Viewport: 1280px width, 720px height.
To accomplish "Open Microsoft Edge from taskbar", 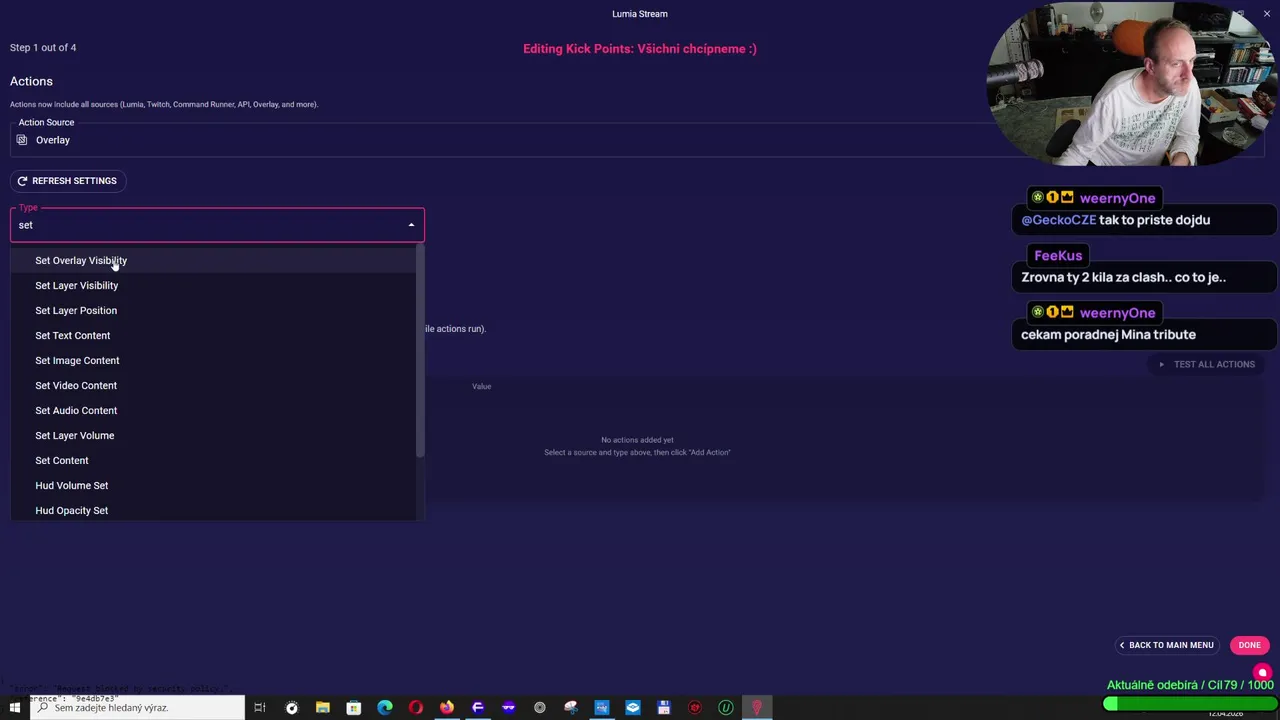I will tap(385, 708).
